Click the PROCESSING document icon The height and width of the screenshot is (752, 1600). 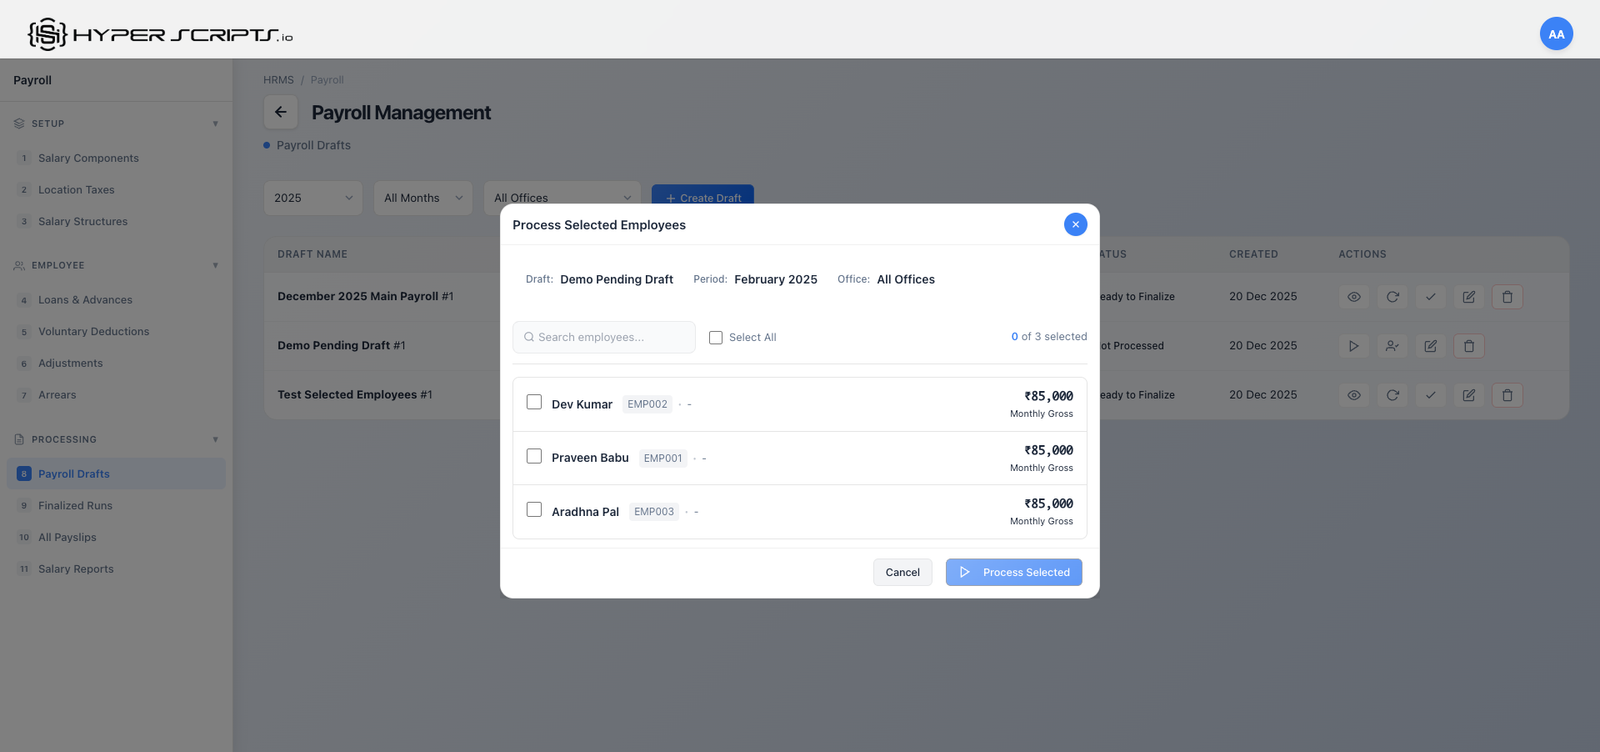(19, 440)
